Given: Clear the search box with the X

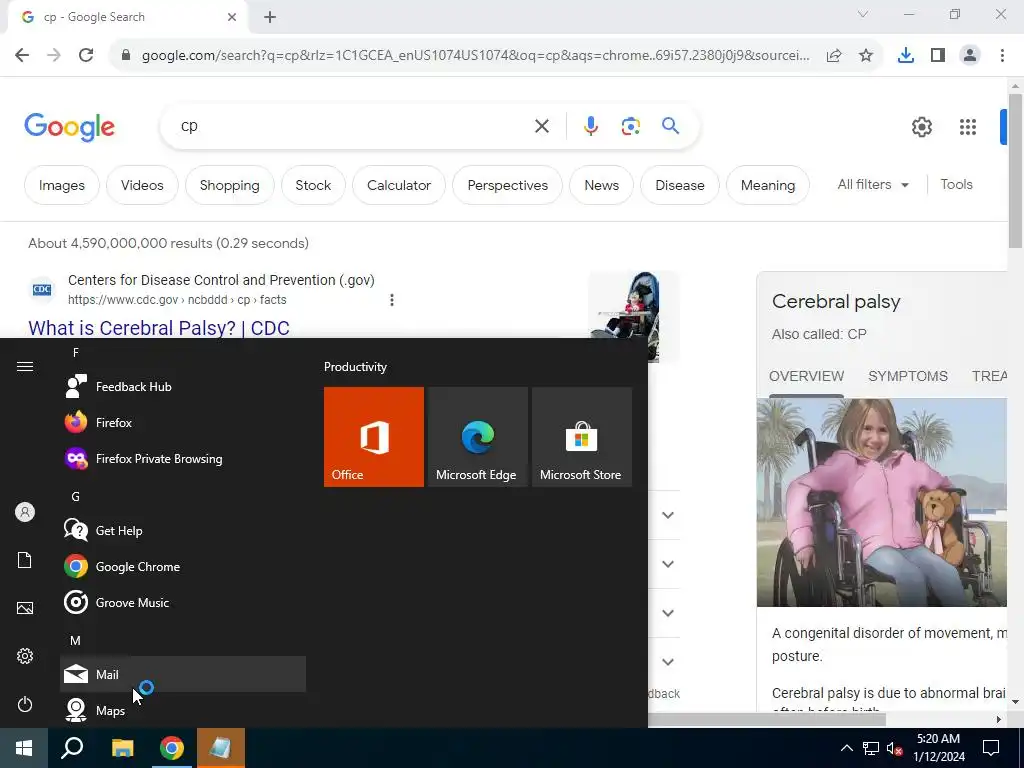Looking at the screenshot, I should [x=541, y=126].
